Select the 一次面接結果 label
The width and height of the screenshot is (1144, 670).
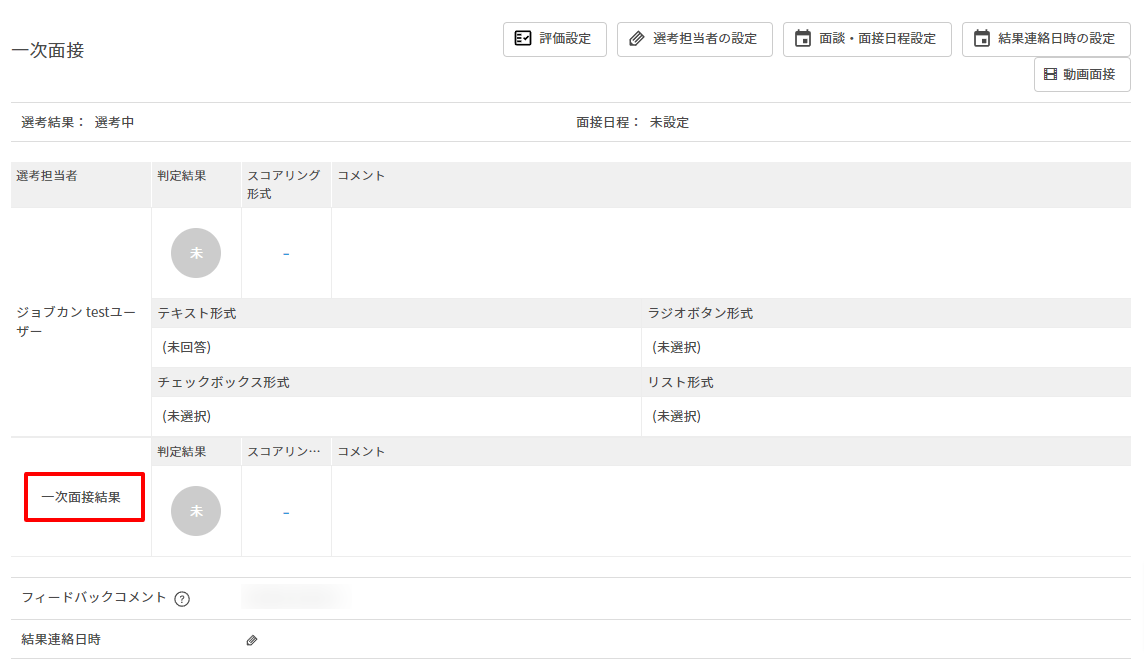click(85, 497)
